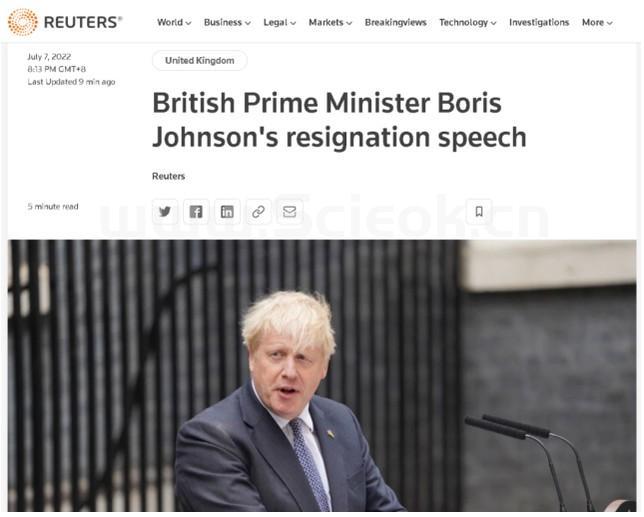Expand the Business dropdown menu
This screenshot has height=517, width=644.
[227, 23]
